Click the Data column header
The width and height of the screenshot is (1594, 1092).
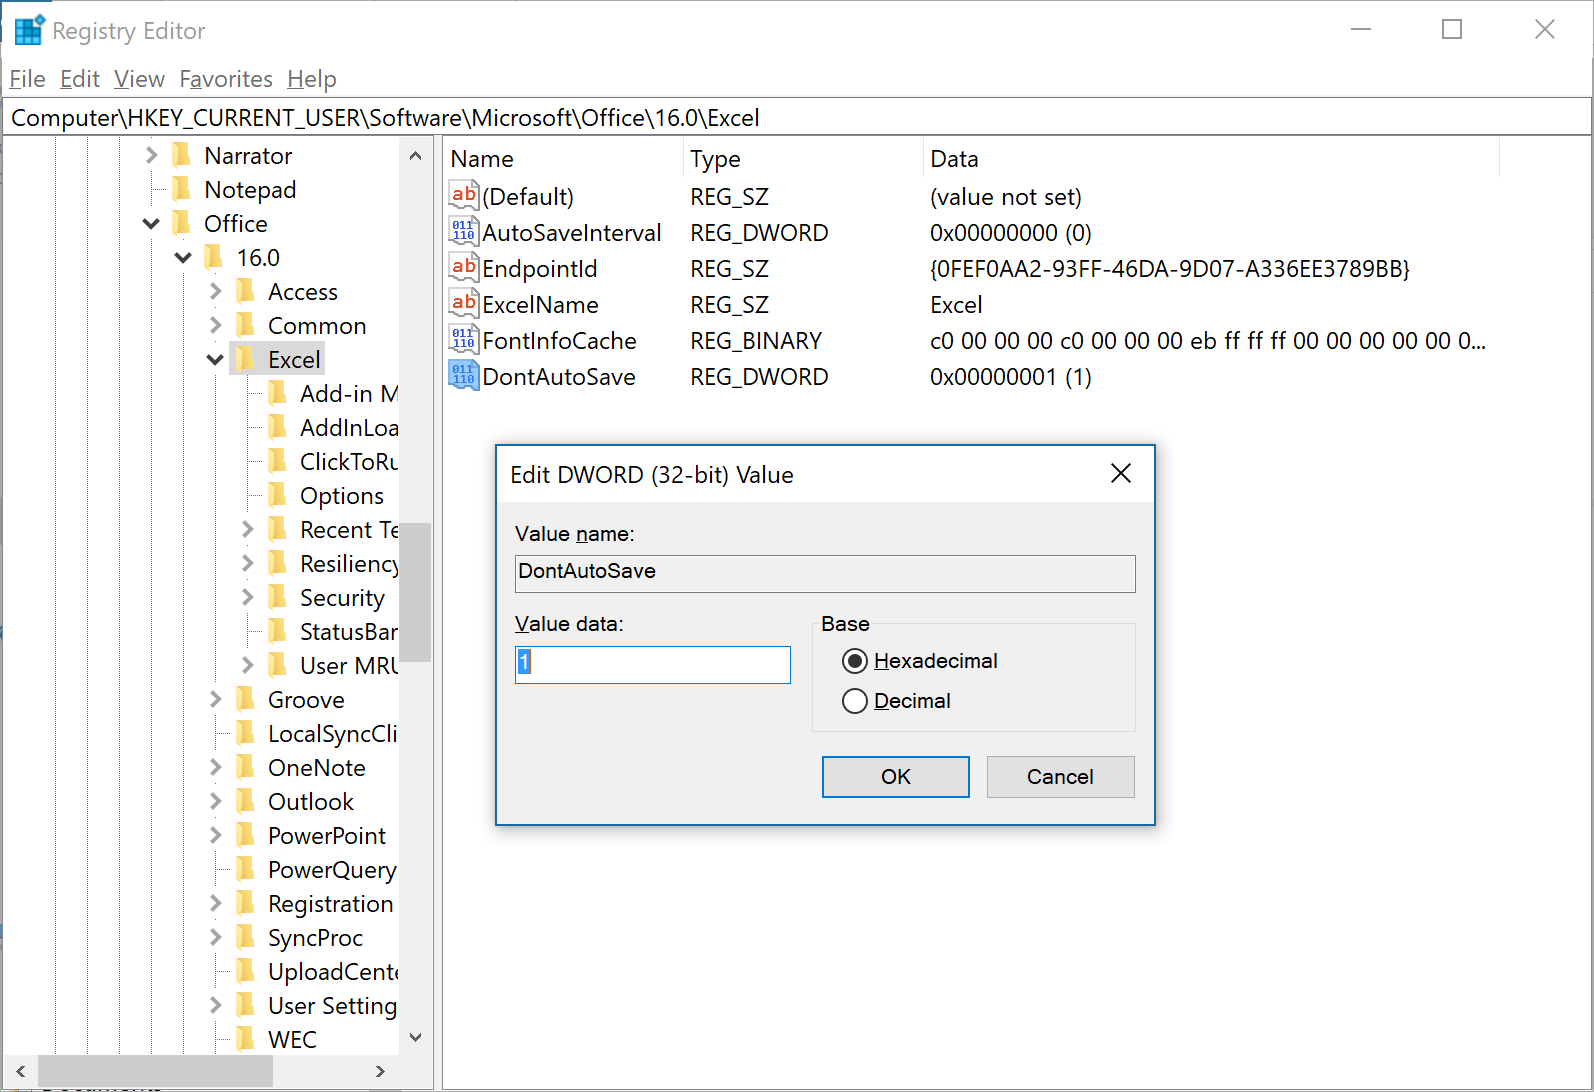1211,159
